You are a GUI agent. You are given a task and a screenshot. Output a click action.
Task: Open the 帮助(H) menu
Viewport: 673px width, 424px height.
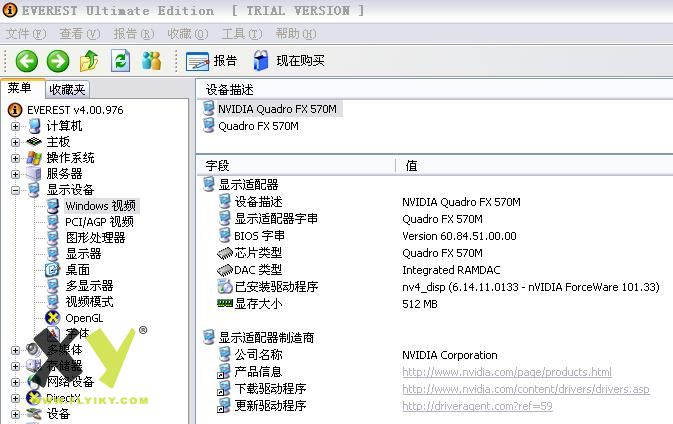click(x=296, y=33)
